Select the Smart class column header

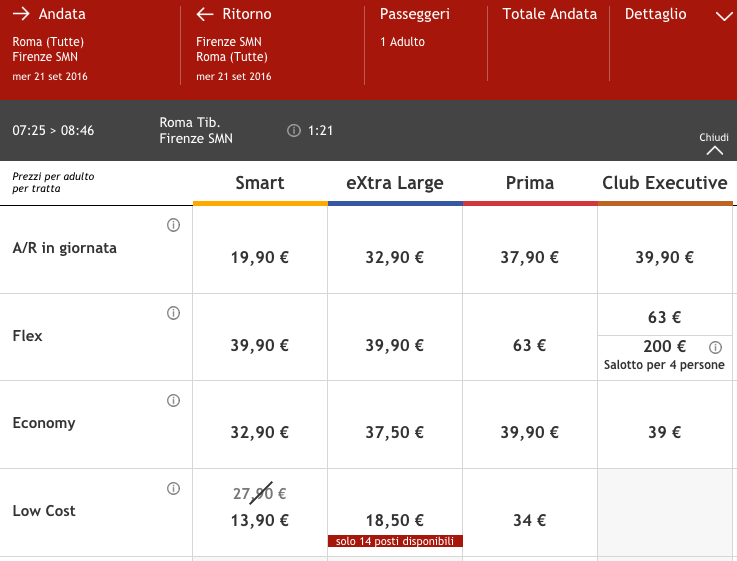pyautogui.click(x=260, y=183)
